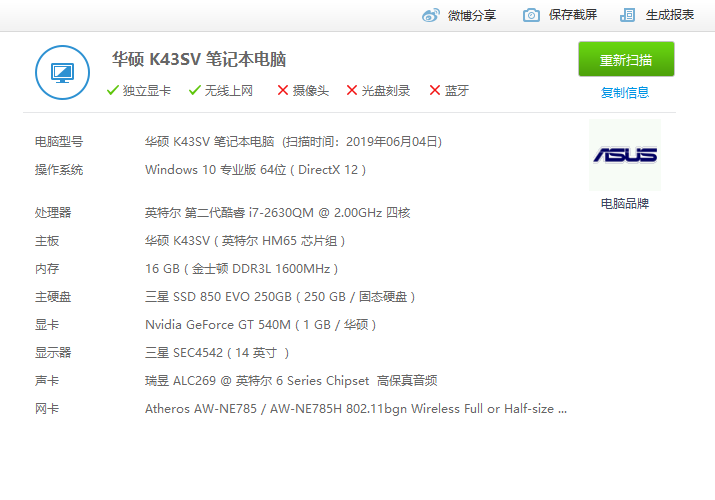This screenshot has width=715, height=500.
Task: Select the 16 GB DDR3L 1600MHz value
Action: [242, 268]
